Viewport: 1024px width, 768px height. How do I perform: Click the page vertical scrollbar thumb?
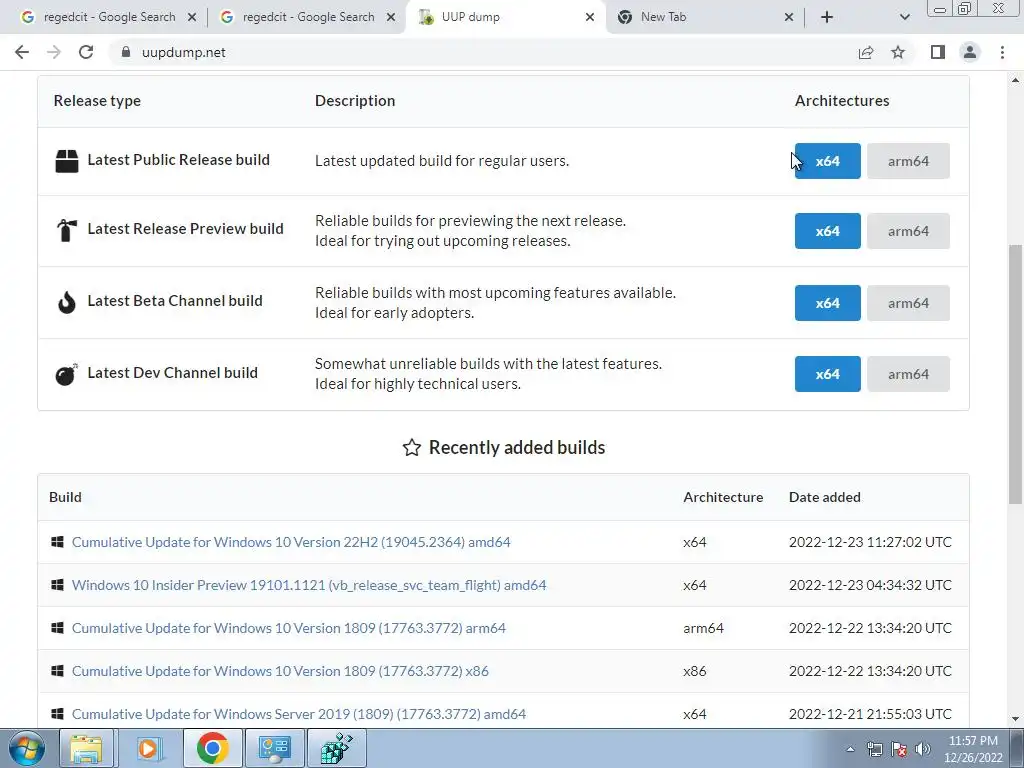tap(1015, 374)
